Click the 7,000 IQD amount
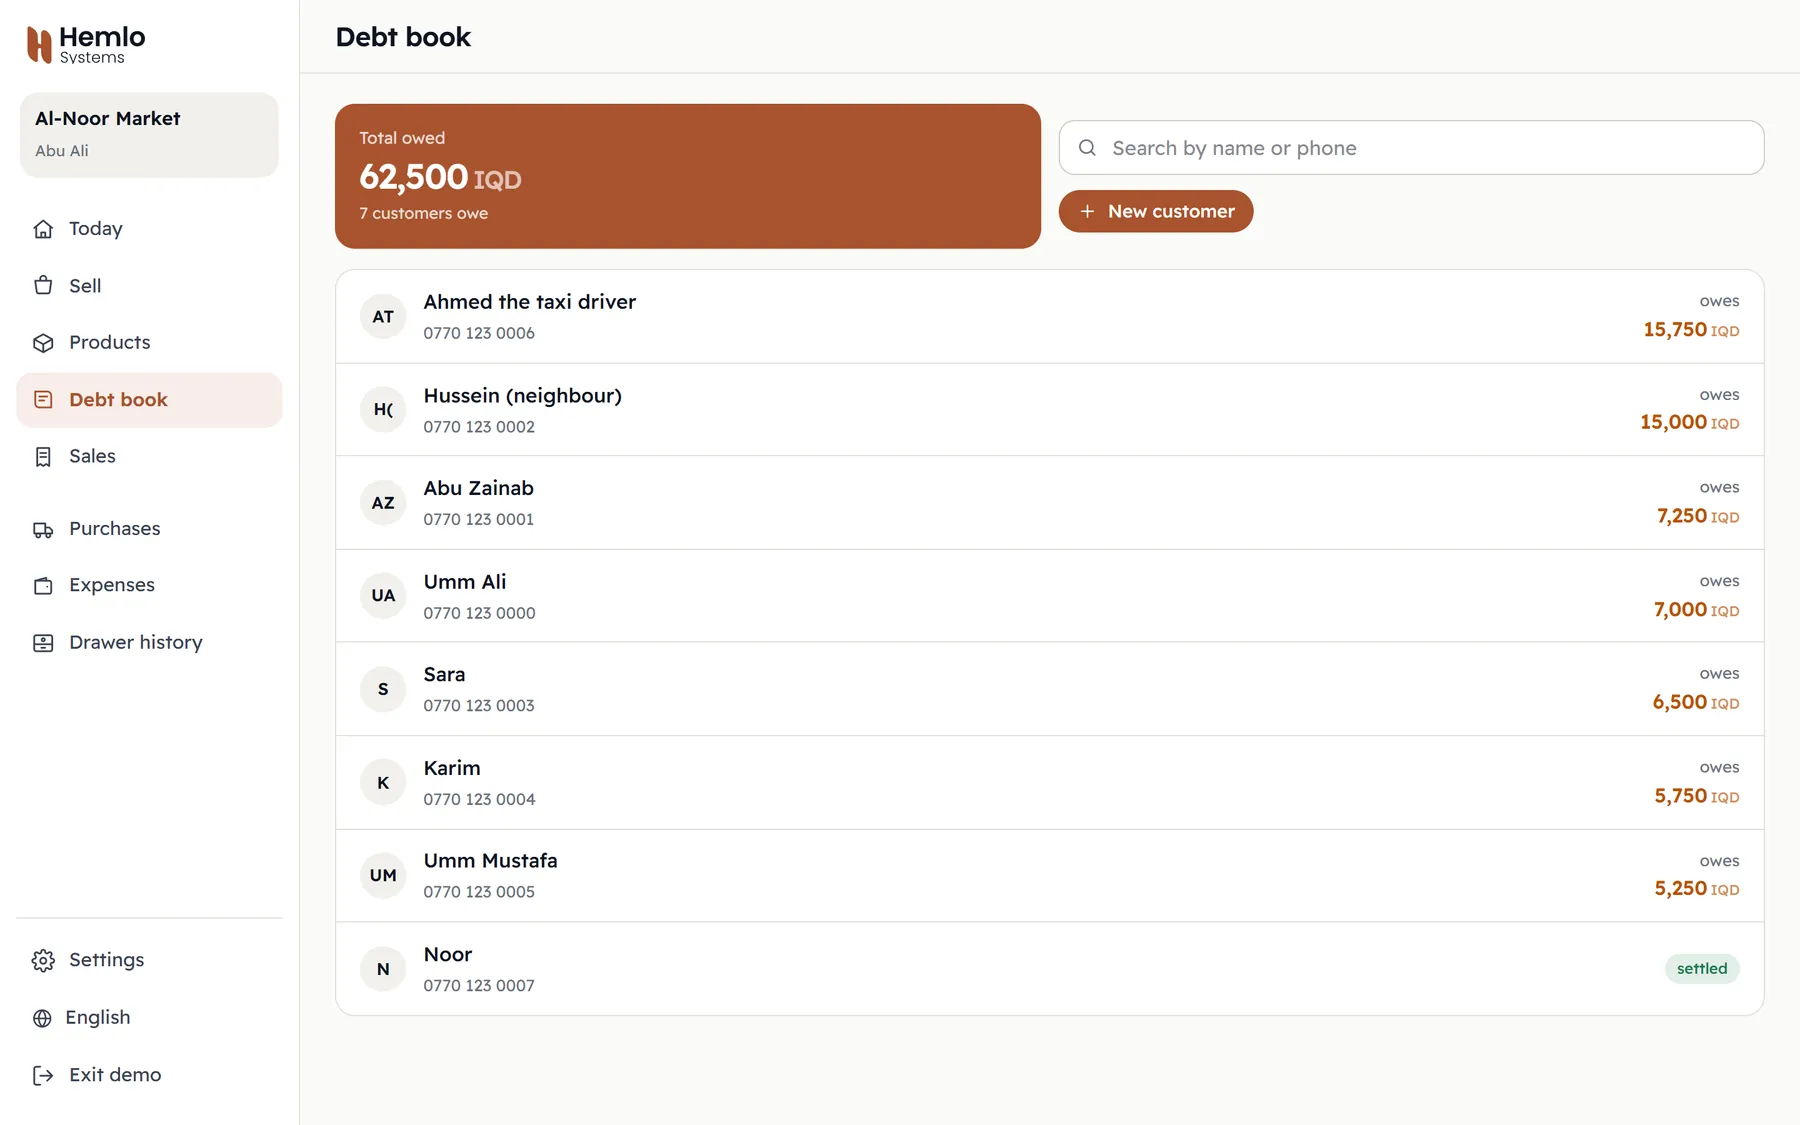 click(1696, 609)
